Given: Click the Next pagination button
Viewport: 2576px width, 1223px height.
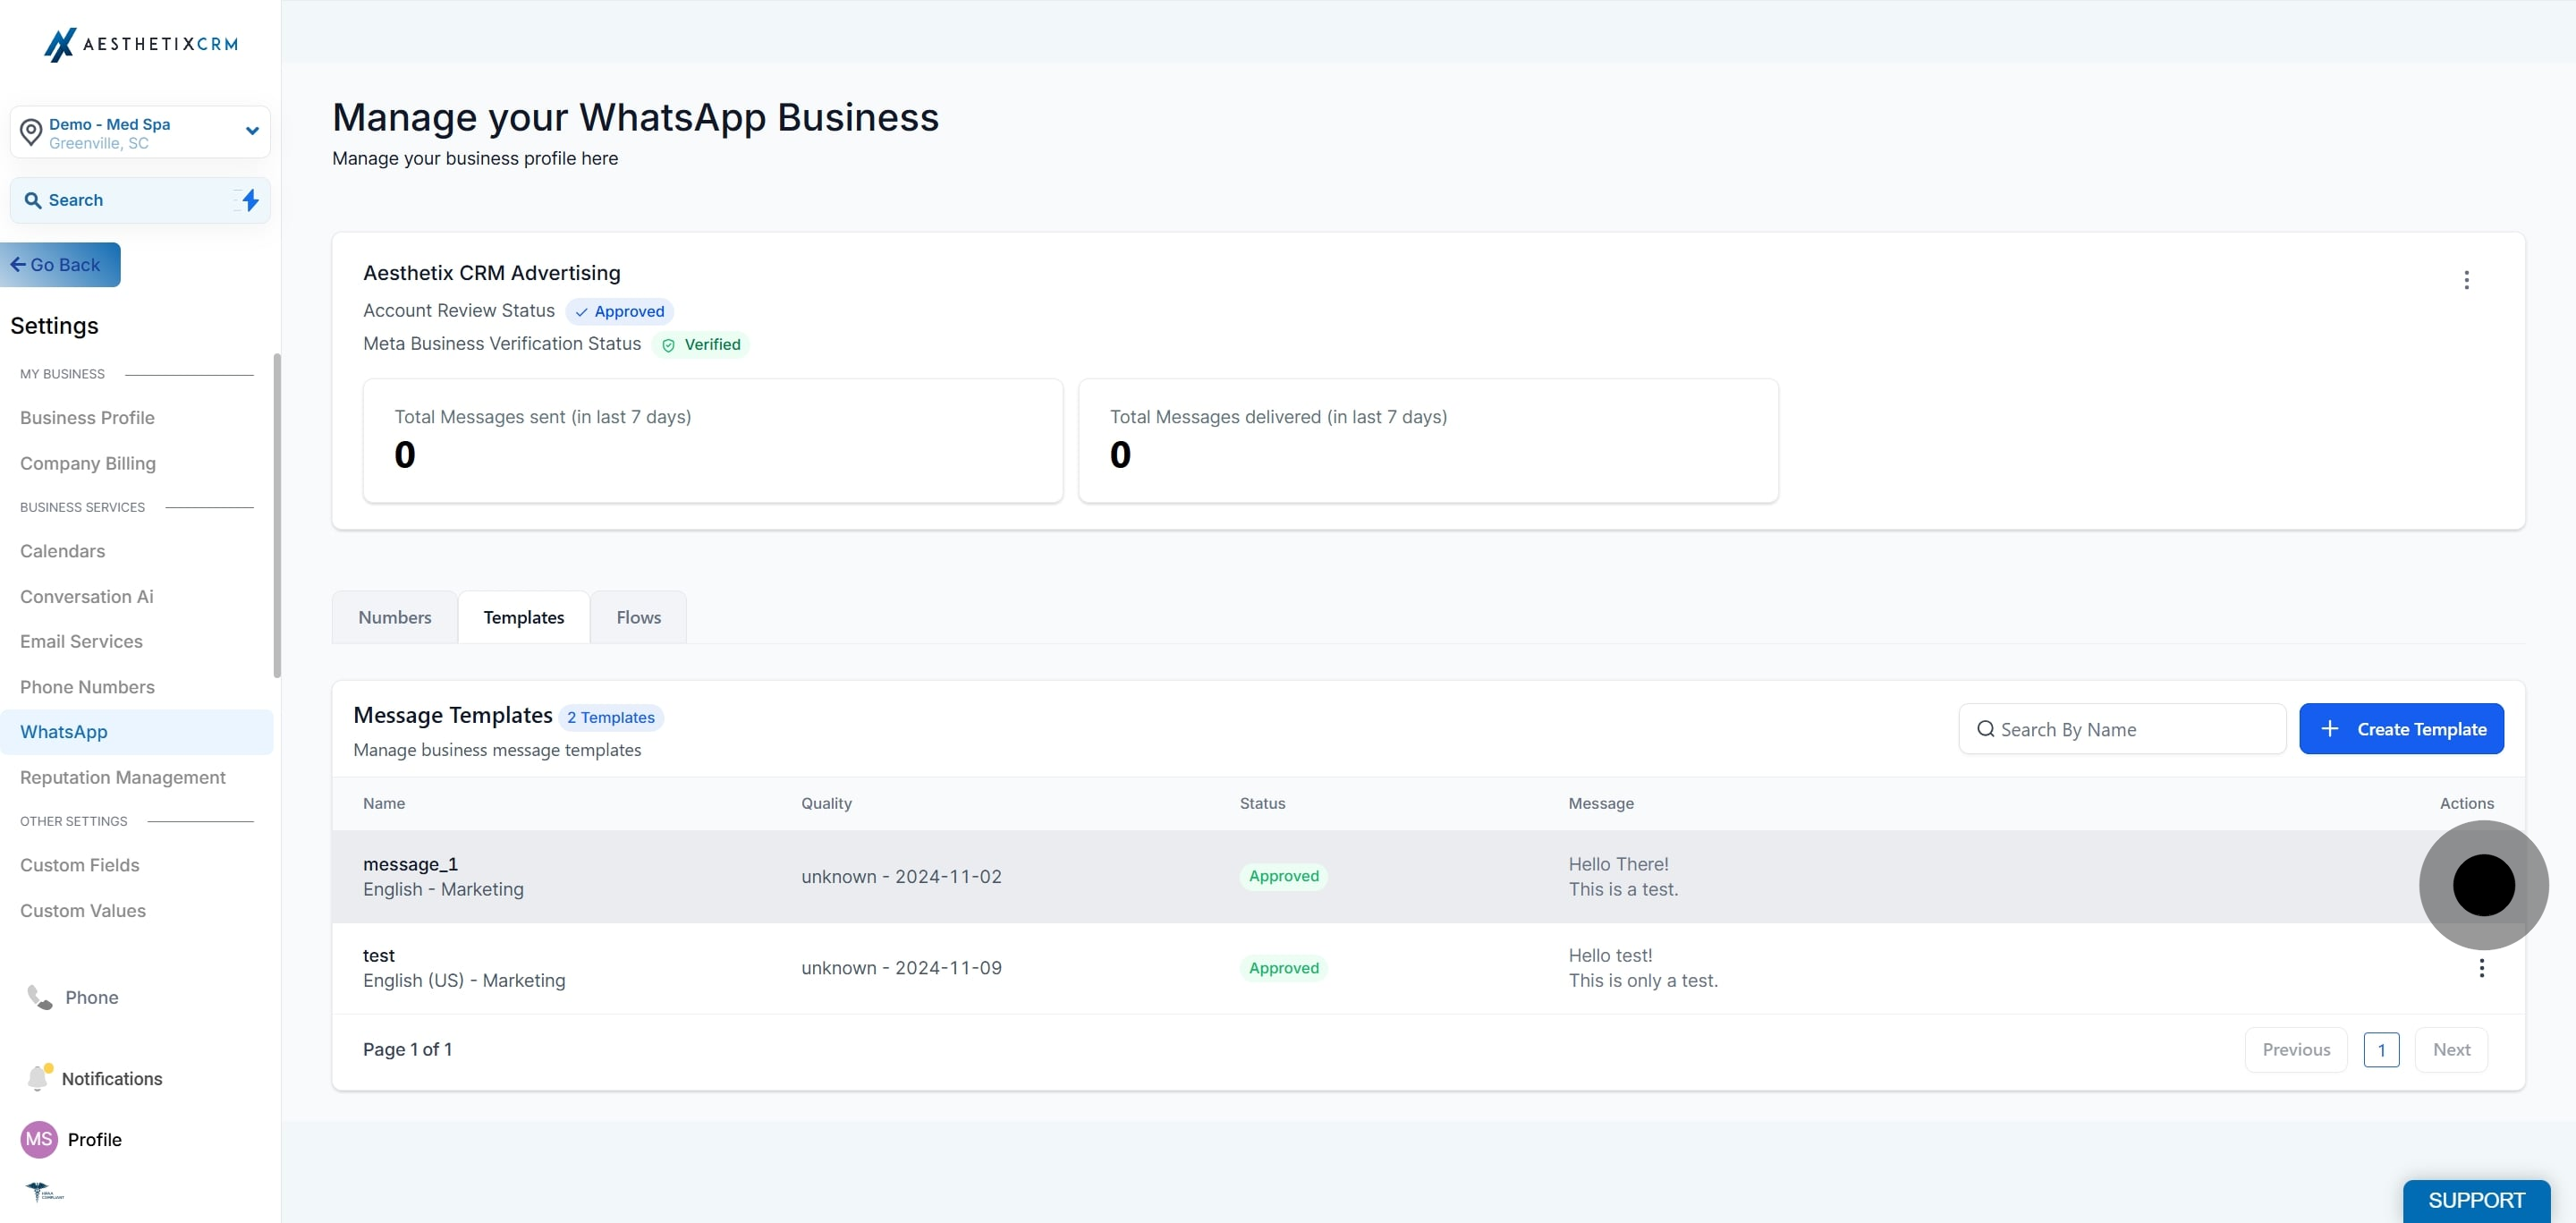Looking at the screenshot, I should (x=2450, y=1049).
